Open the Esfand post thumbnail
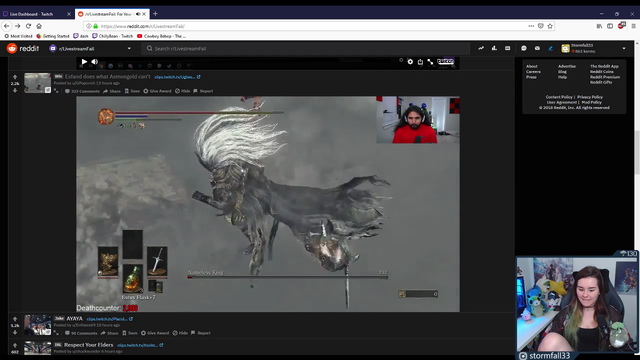The width and height of the screenshot is (640, 360). pyautogui.click(x=38, y=83)
